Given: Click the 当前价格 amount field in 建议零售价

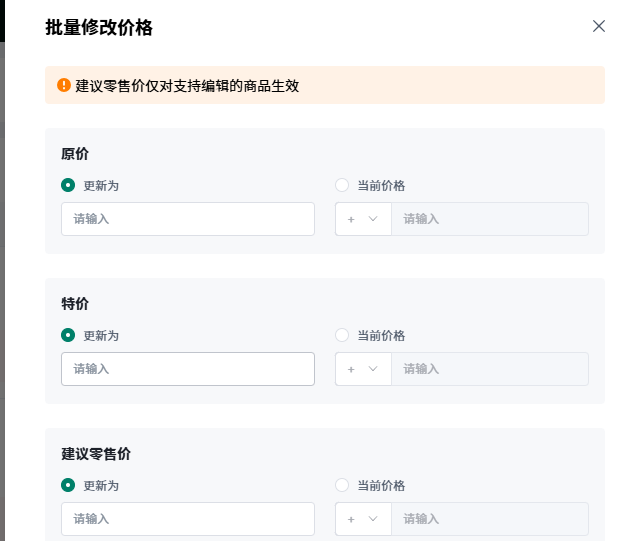Looking at the screenshot, I should tap(489, 519).
